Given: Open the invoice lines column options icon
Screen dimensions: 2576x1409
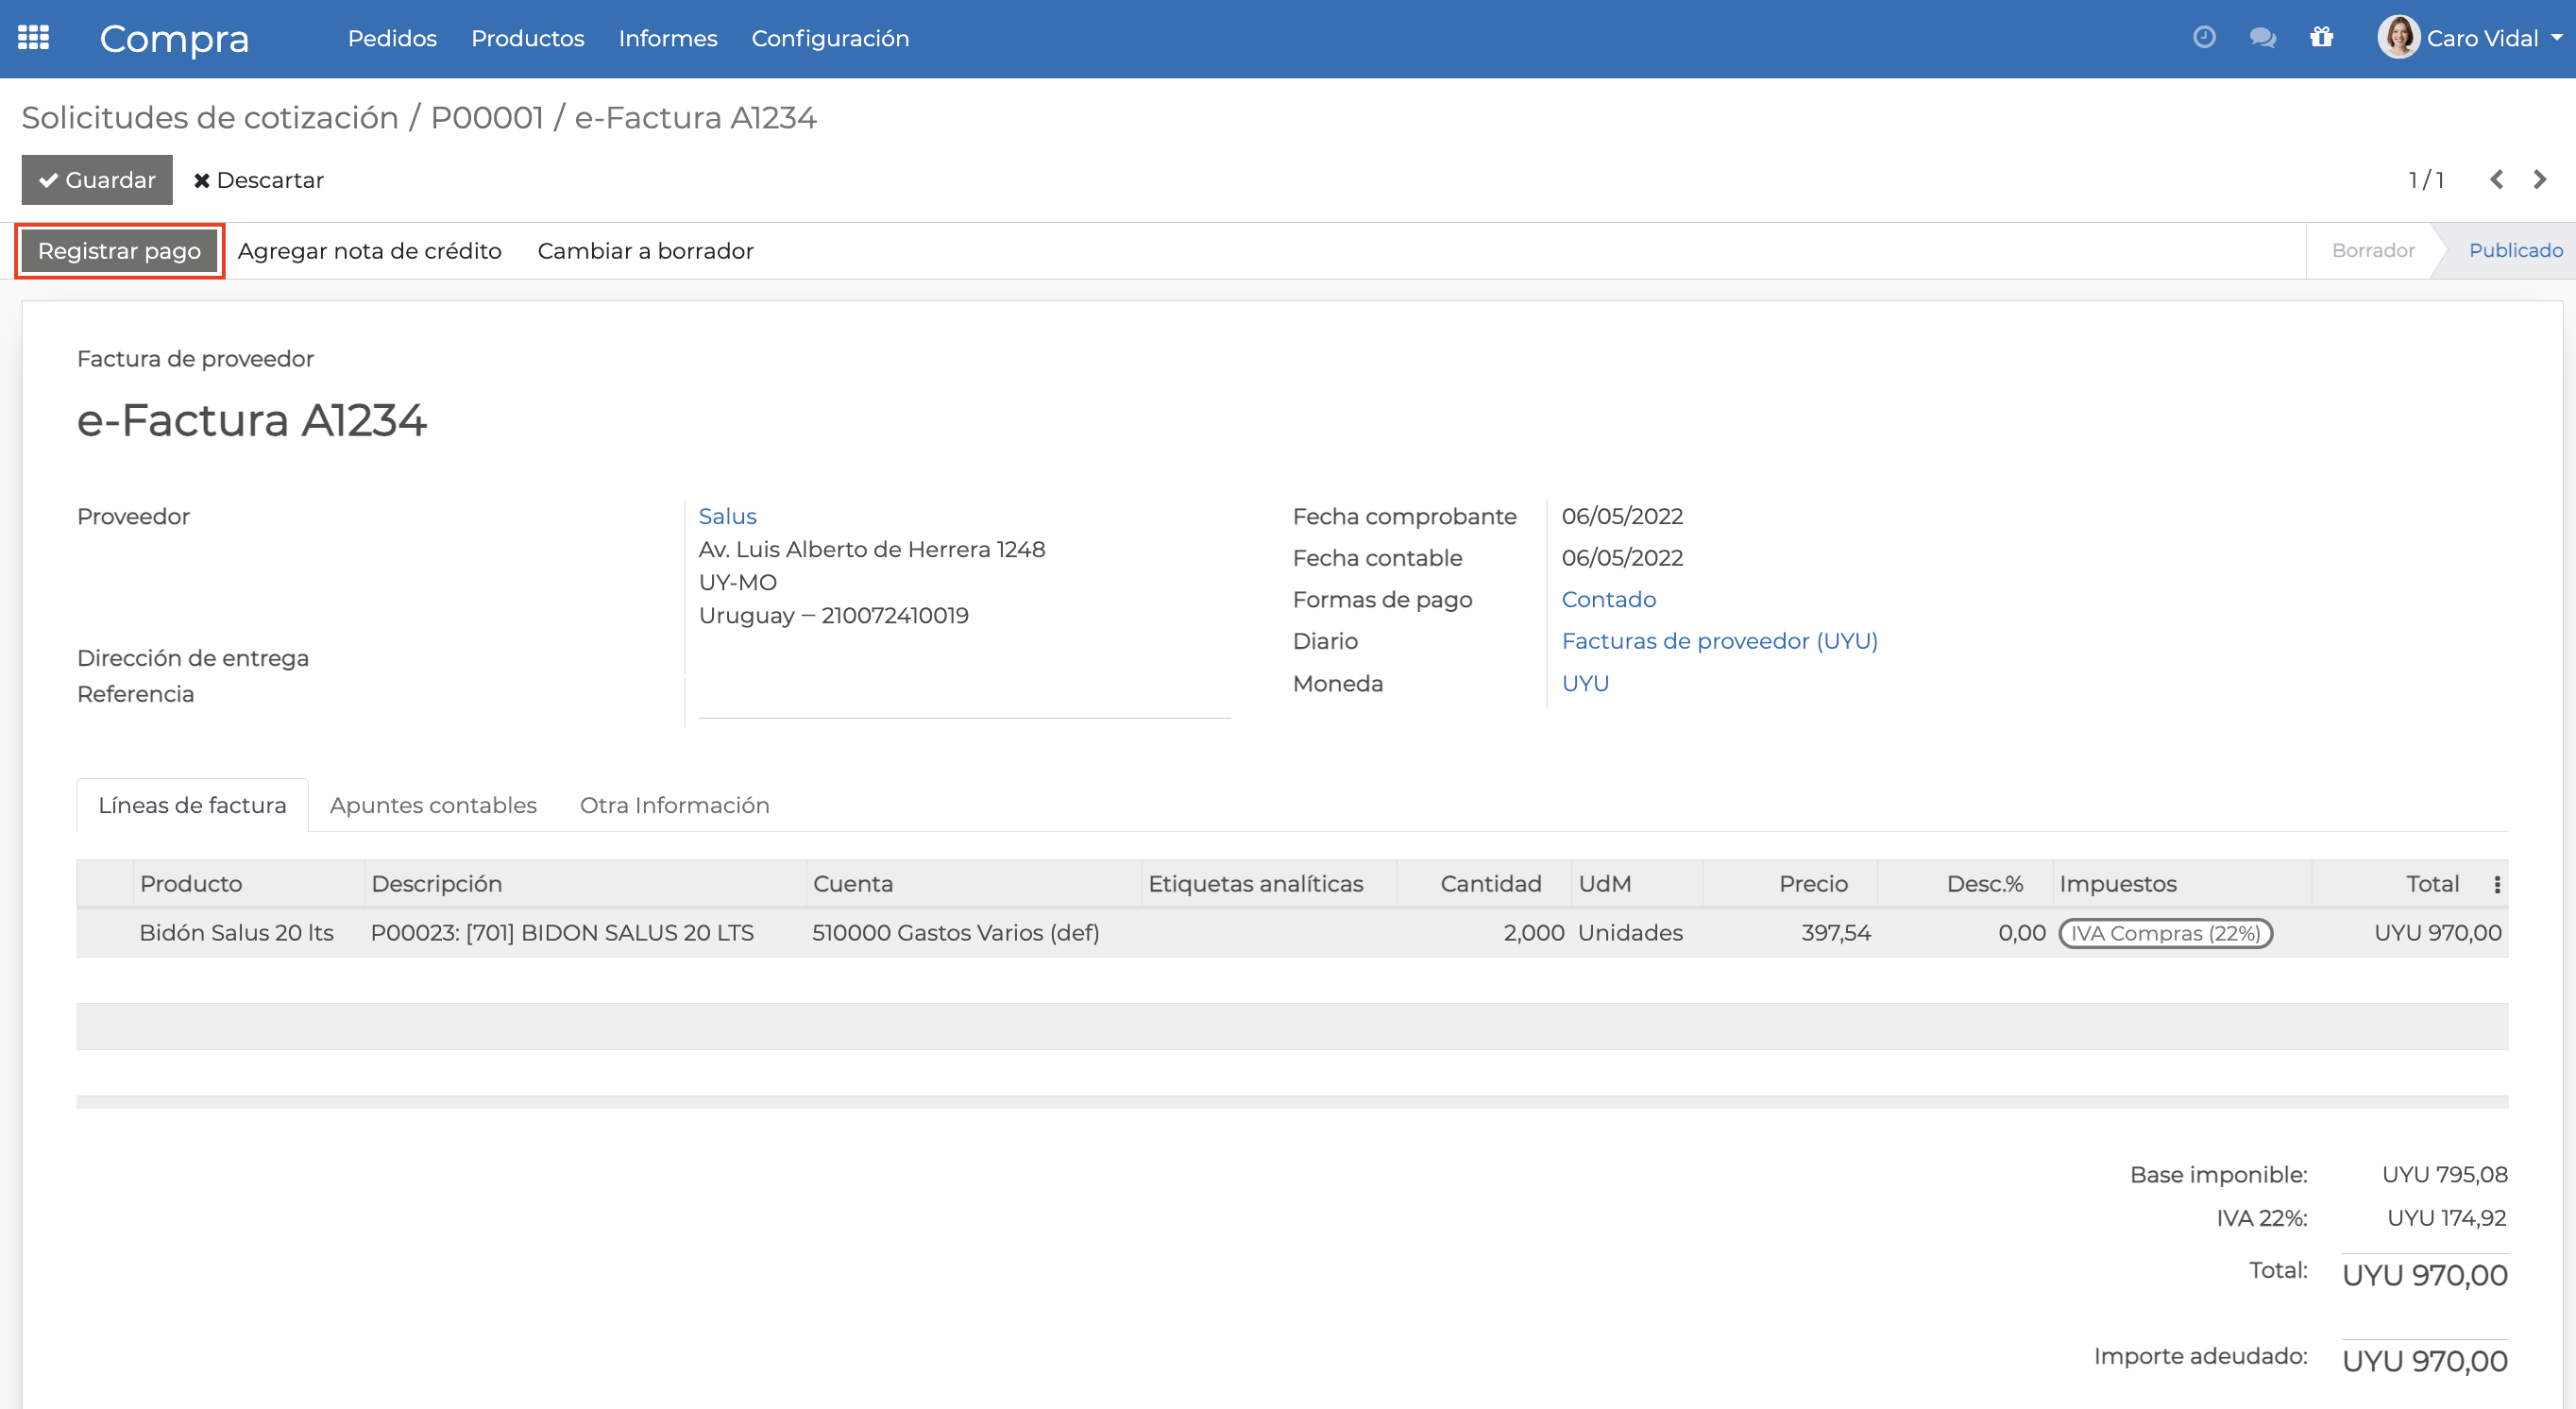Looking at the screenshot, I should pyautogui.click(x=2497, y=883).
